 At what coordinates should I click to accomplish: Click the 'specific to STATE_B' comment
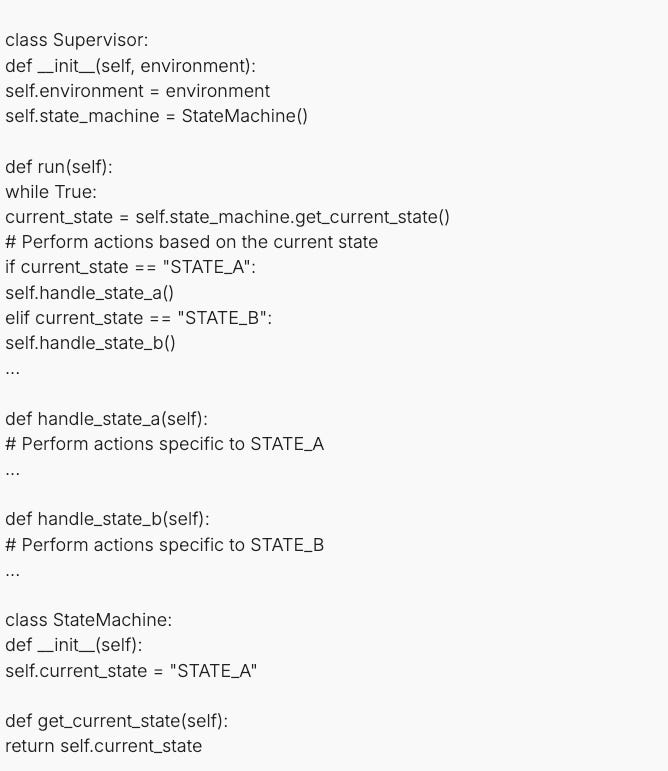point(165,545)
